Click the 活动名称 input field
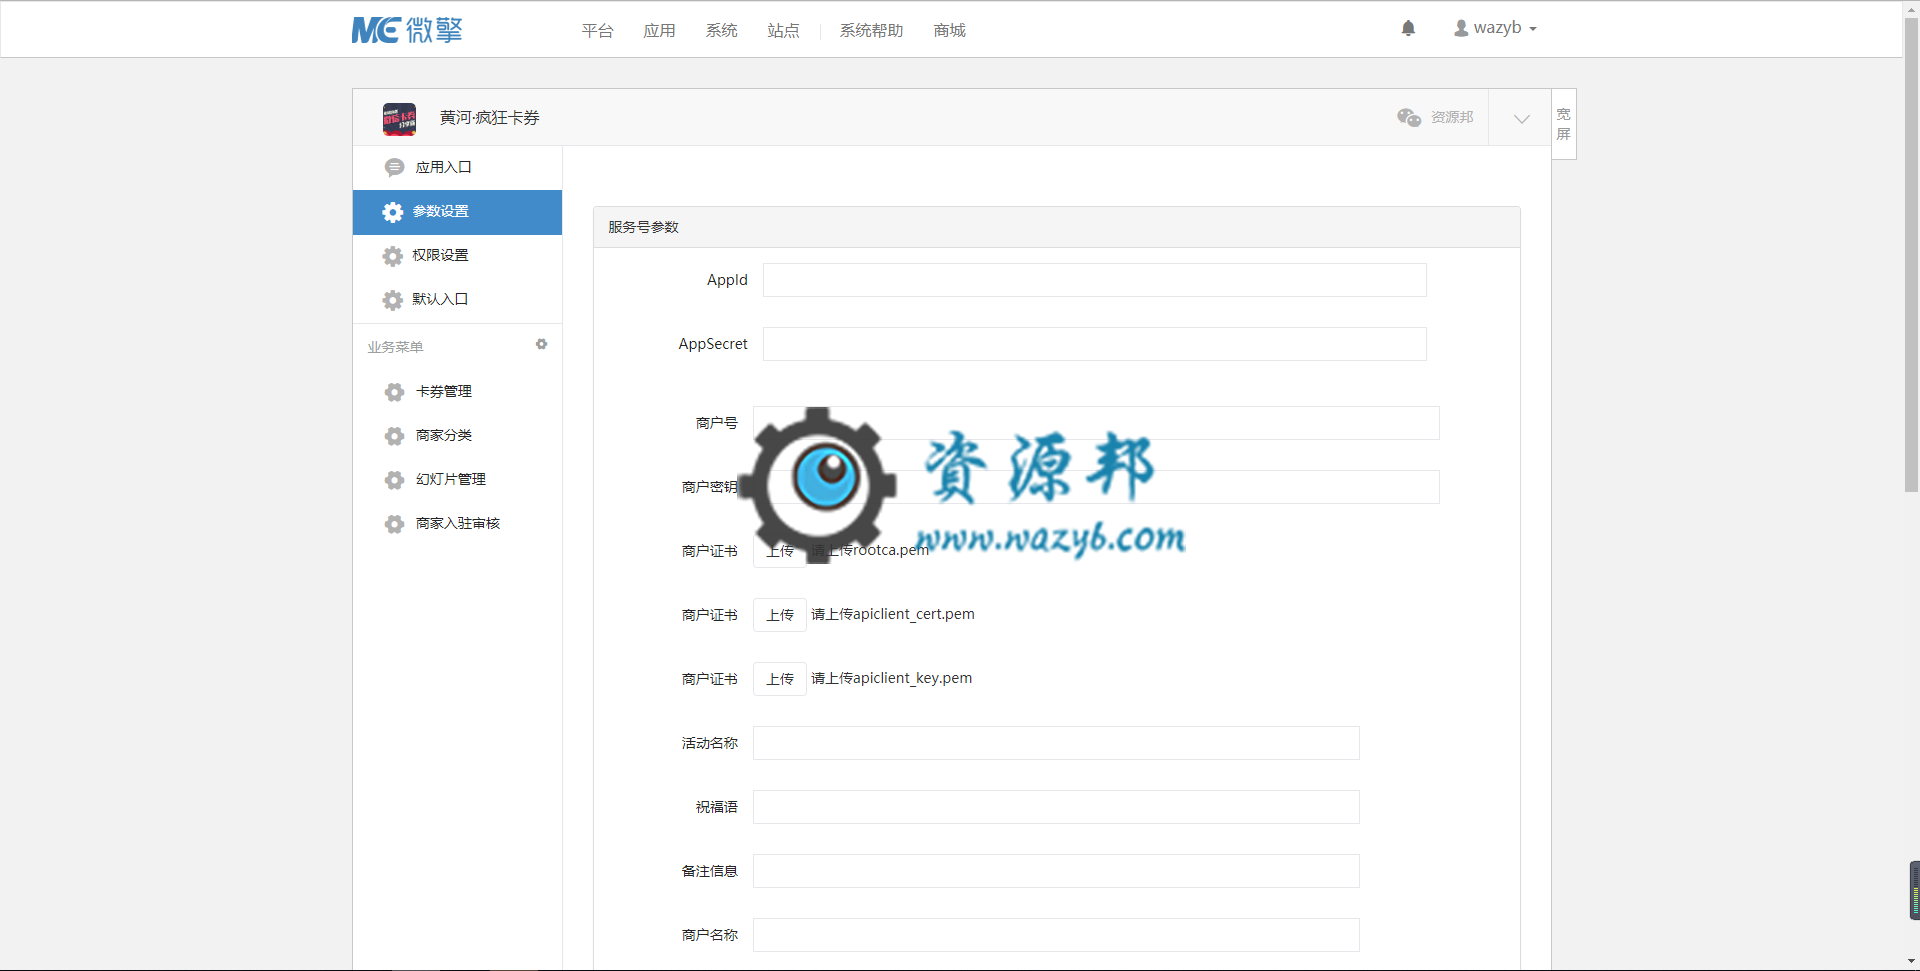1920x971 pixels. click(x=1056, y=743)
